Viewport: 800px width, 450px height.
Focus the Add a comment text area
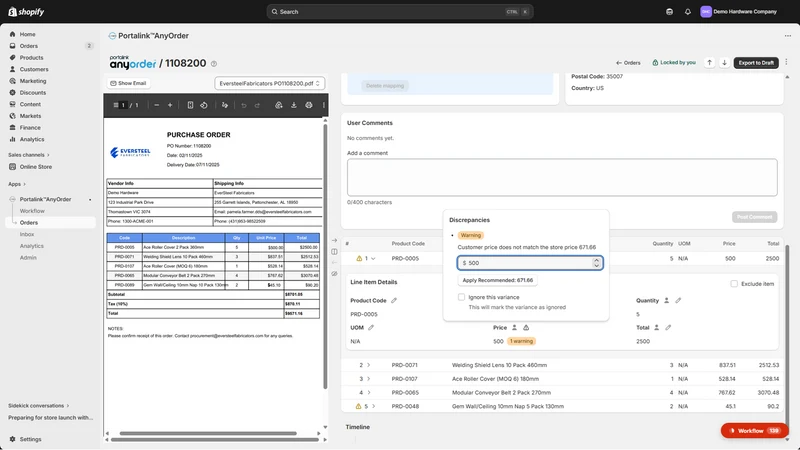562,178
